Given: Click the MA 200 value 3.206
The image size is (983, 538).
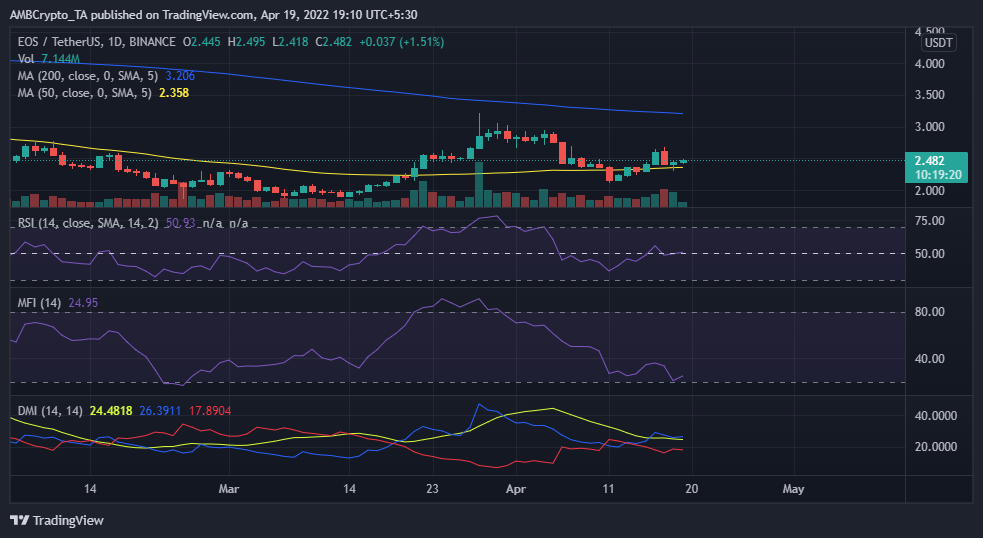Looking at the screenshot, I should tap(181, 75).
